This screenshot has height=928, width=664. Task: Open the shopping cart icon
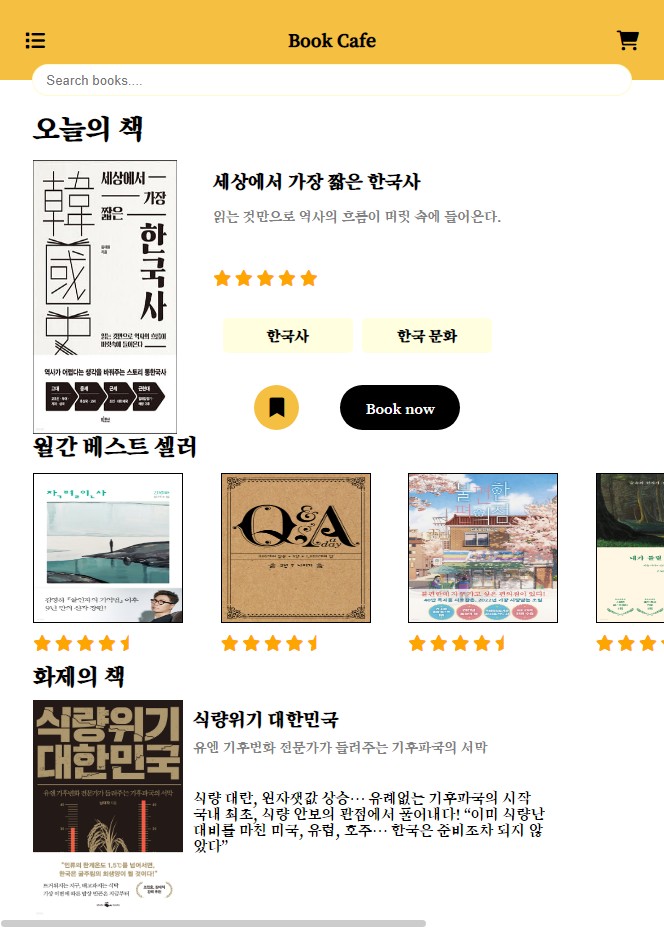627,40
